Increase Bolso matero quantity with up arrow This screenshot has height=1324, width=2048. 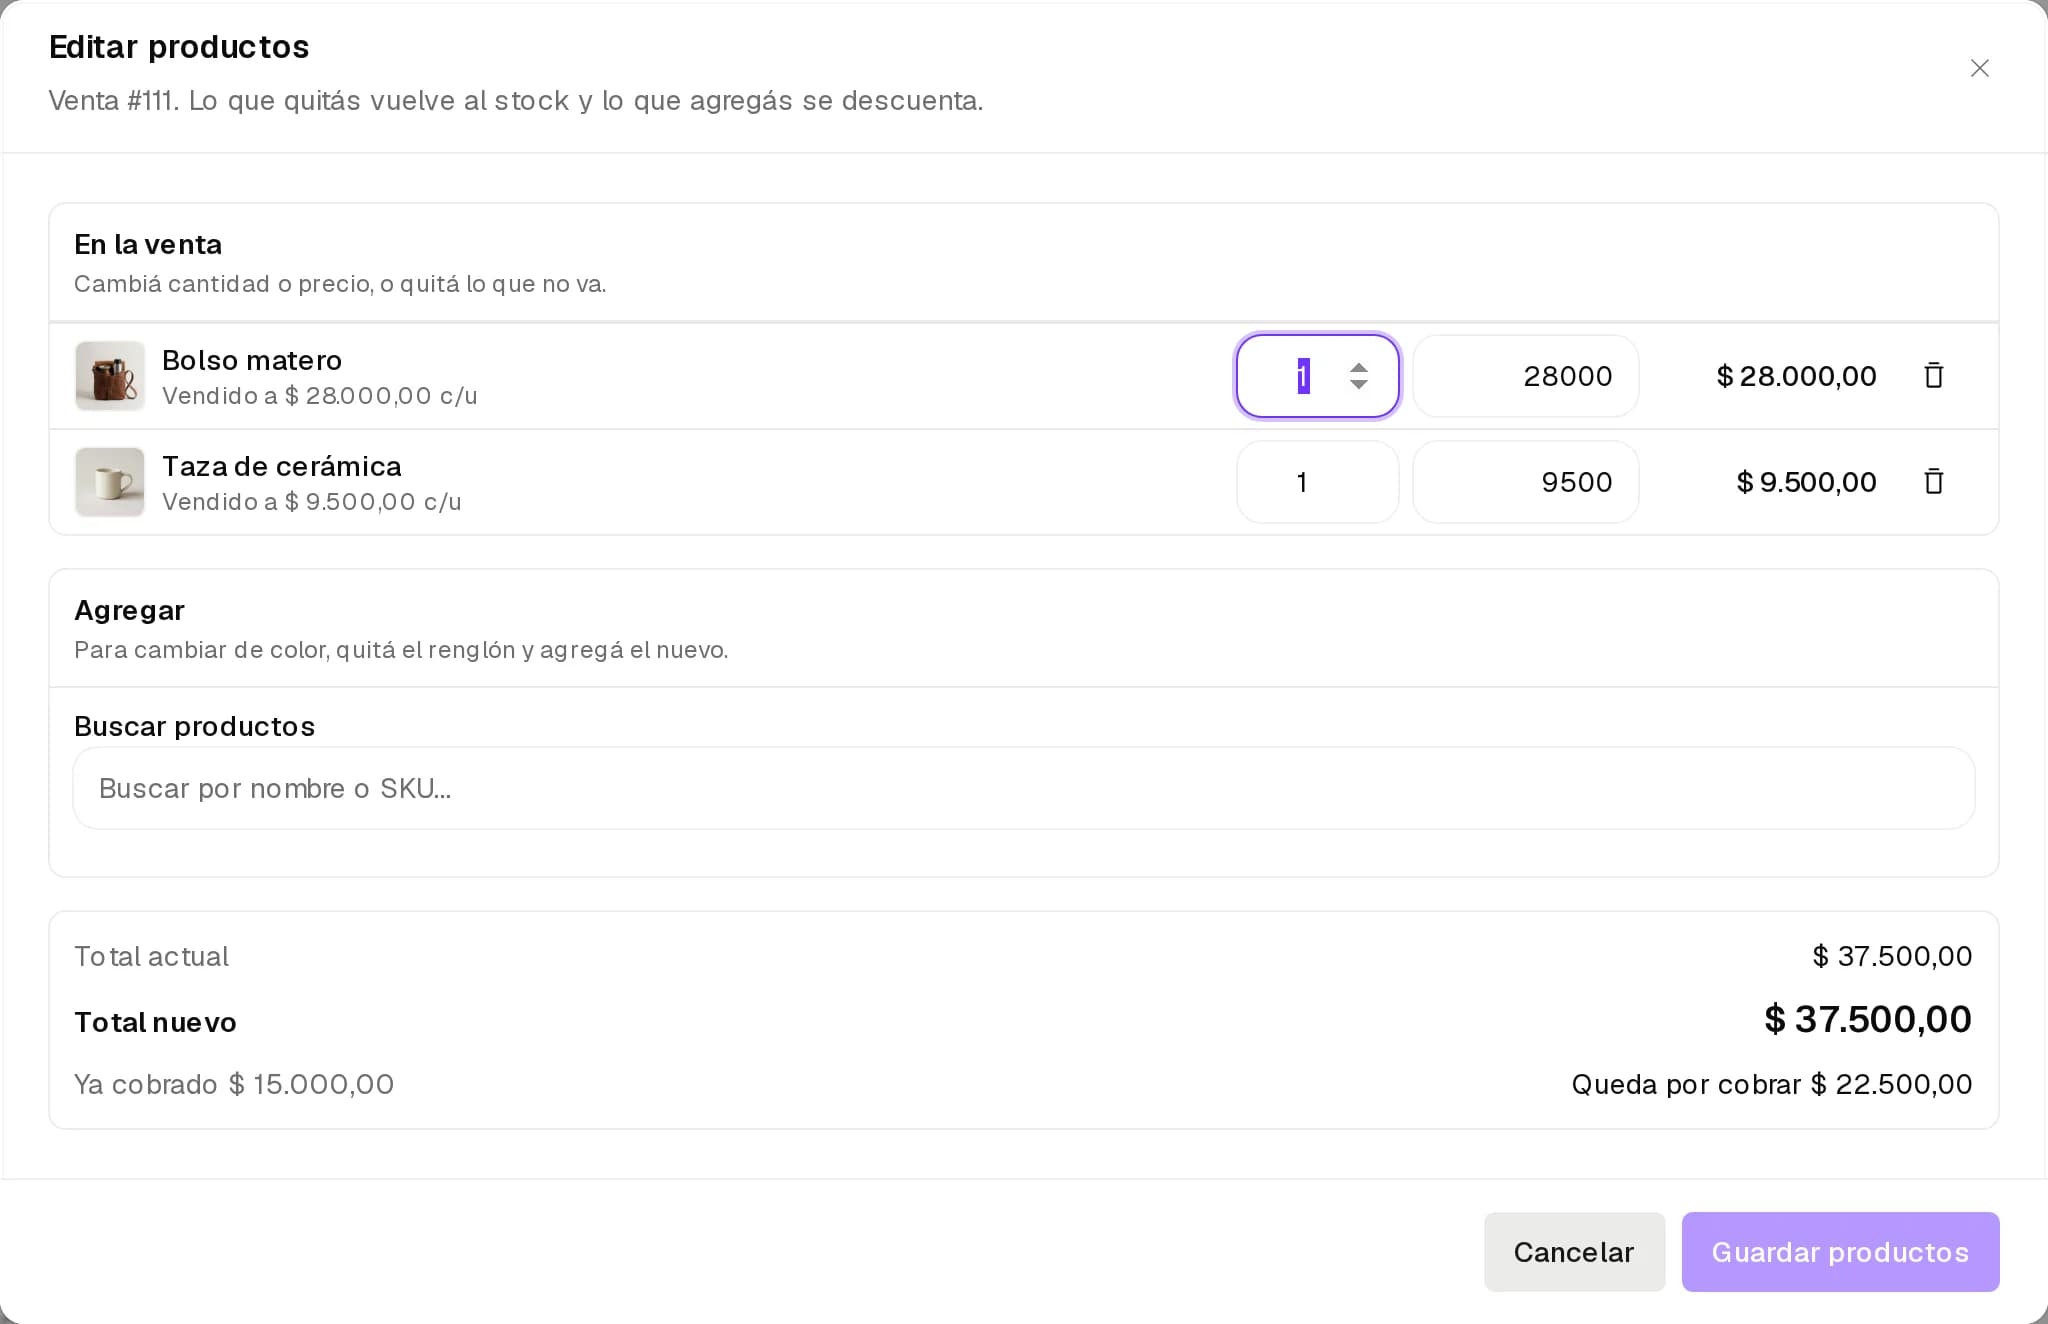coord(1358,367)
